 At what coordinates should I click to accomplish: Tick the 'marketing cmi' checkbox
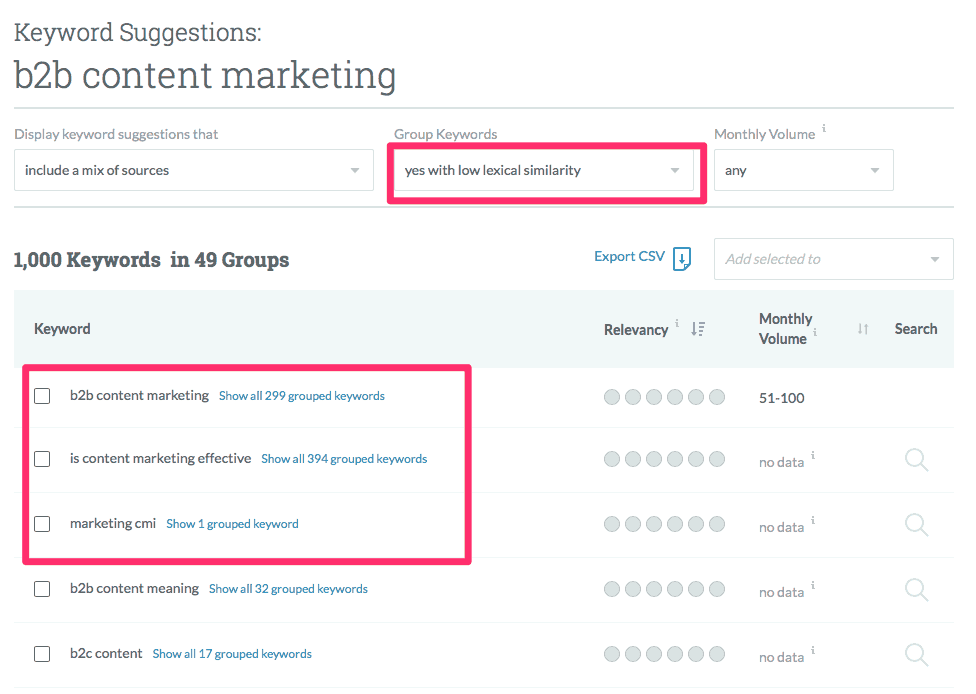(42, 524)
